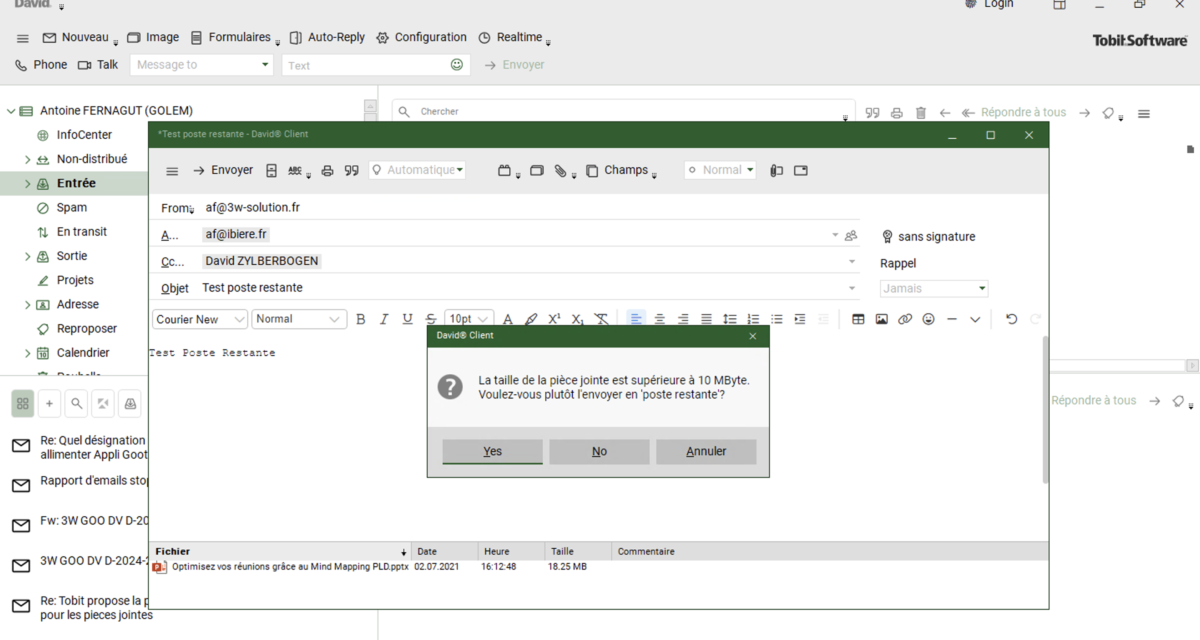This screenshot has height=640, width=1200.
Task: Open the 10pt font size dropdown
Action: pos(468,319)
